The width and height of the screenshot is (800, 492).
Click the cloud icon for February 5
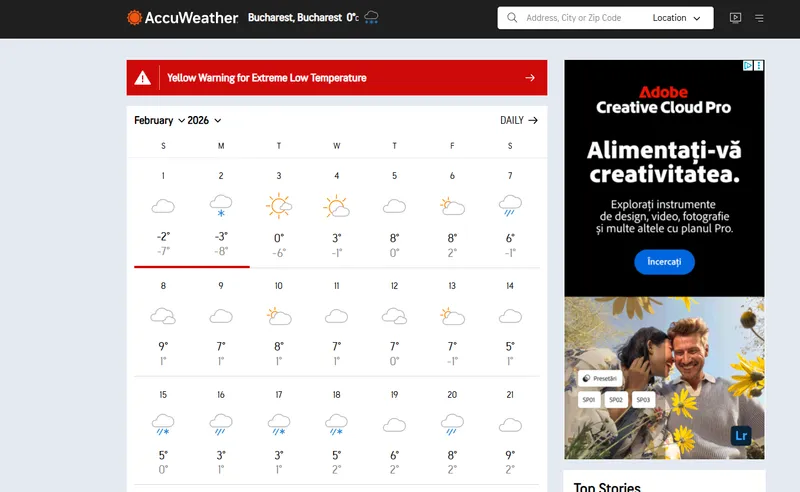click(x=394, y=207)
